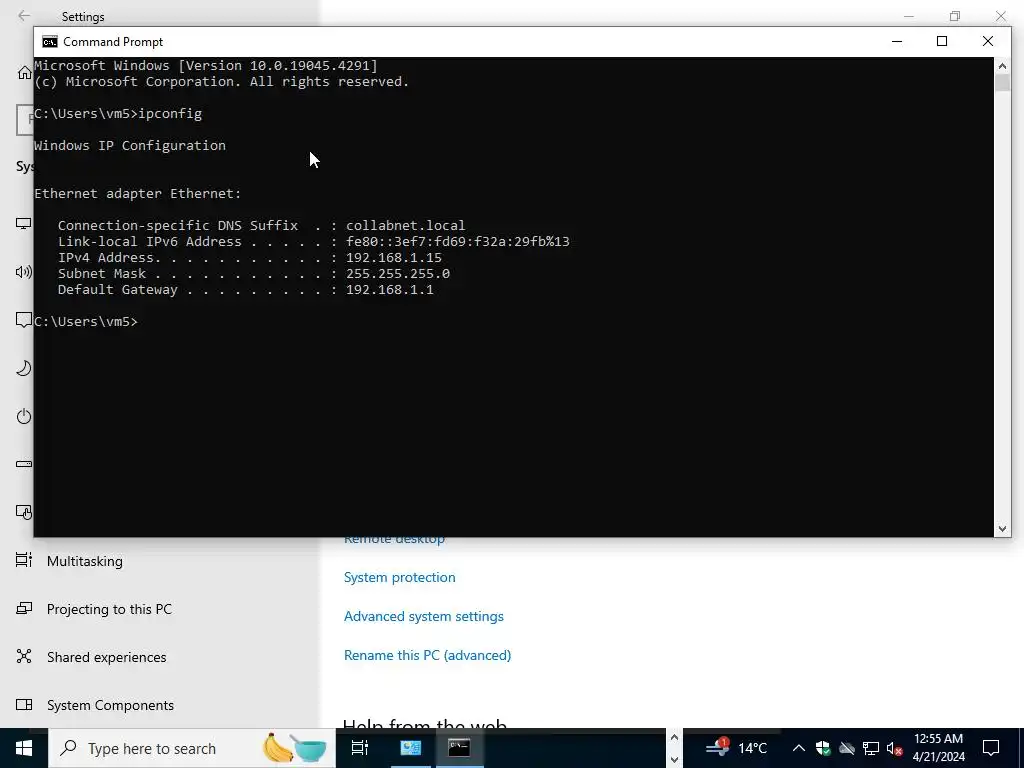Open the OneDrive cloud tray icon

click(x=847, y=748)
